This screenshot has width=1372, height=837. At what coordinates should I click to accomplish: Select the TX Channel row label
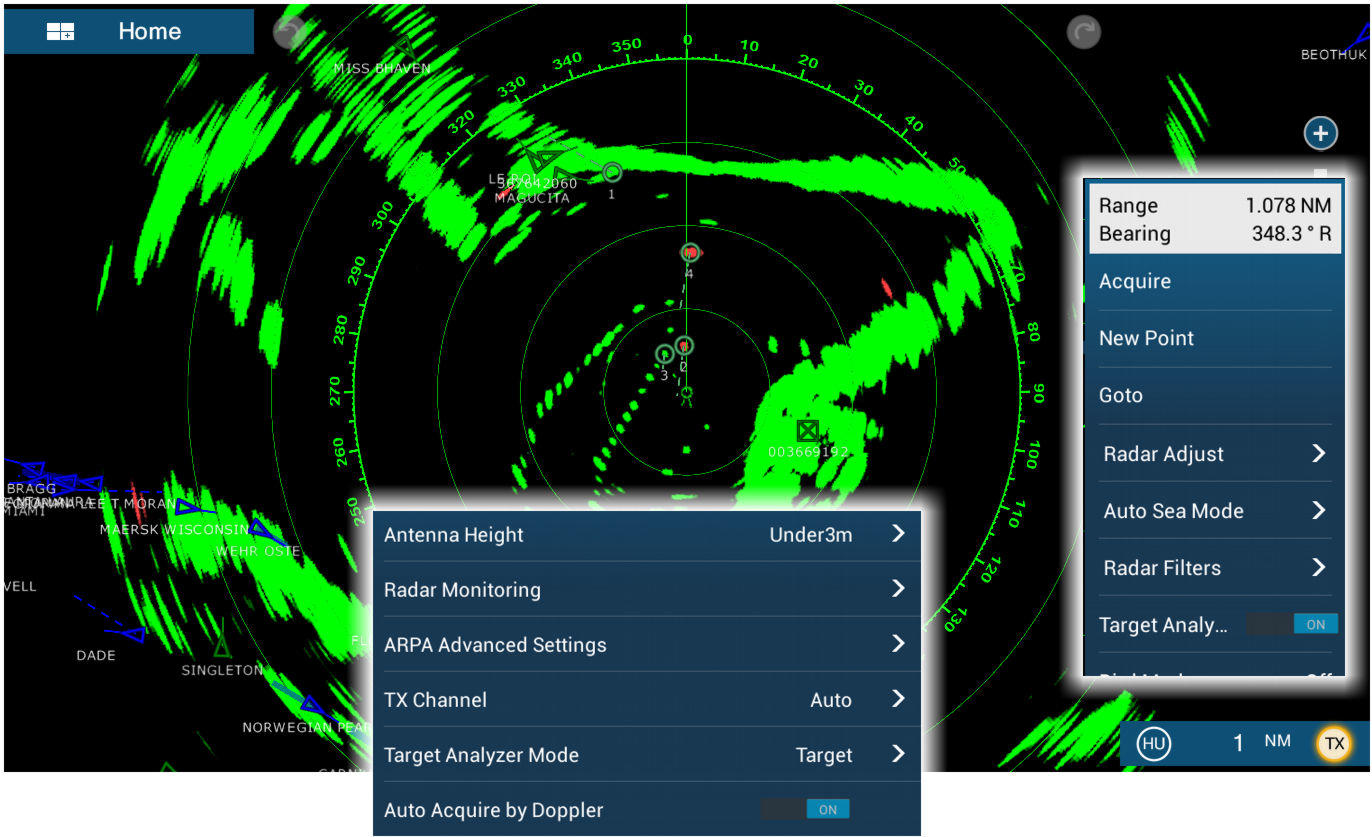click(x=435, y=699)
